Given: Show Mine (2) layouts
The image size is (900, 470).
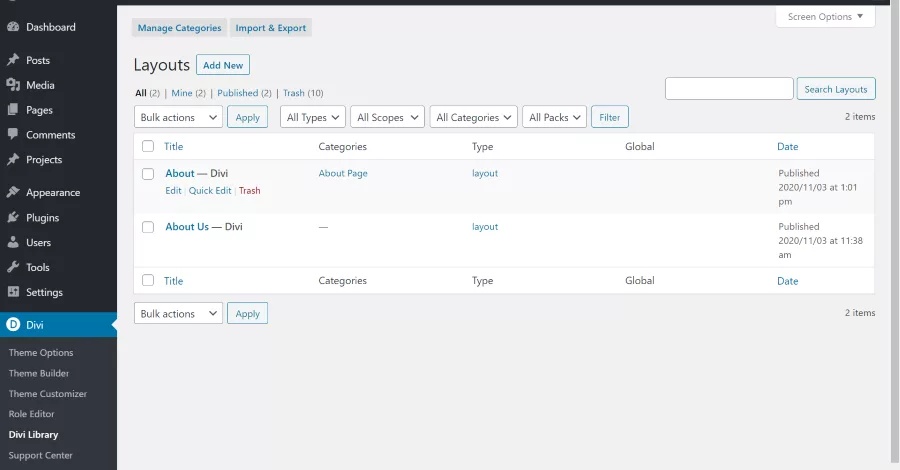Looking at the screenshot, I should click(x=188, y=93).
